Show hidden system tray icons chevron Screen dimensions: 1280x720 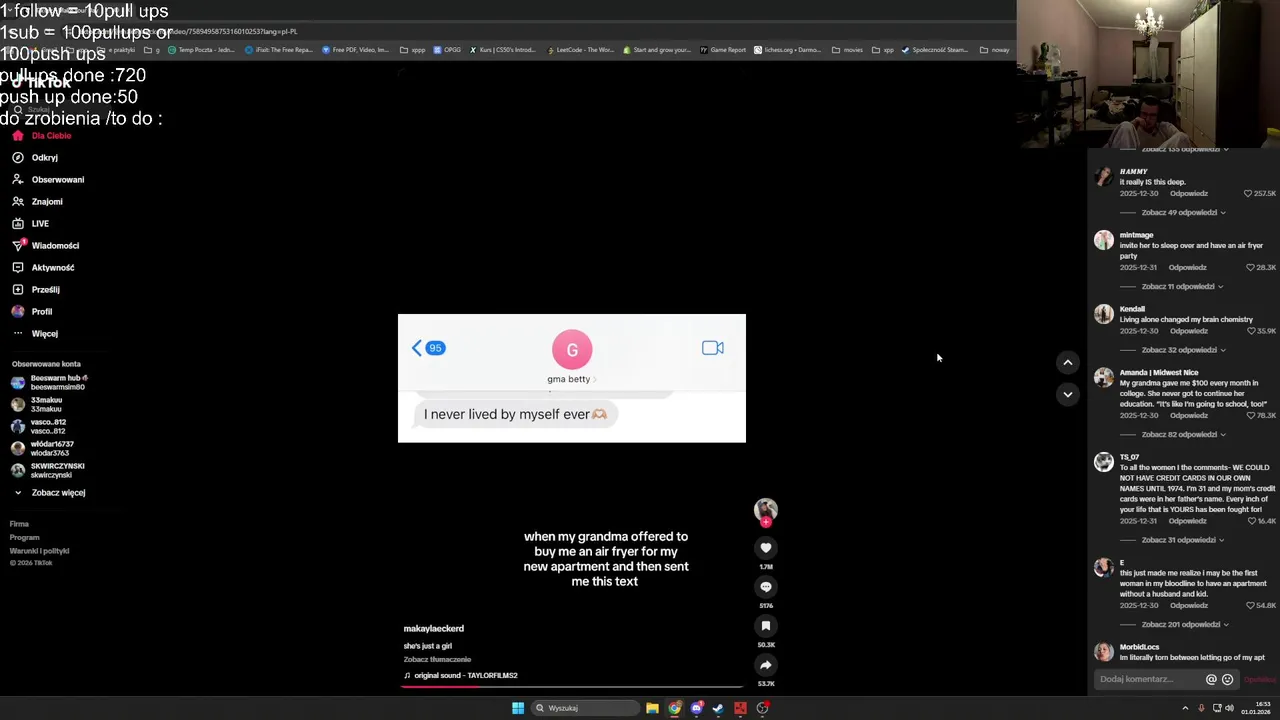tap(1186, 708)
